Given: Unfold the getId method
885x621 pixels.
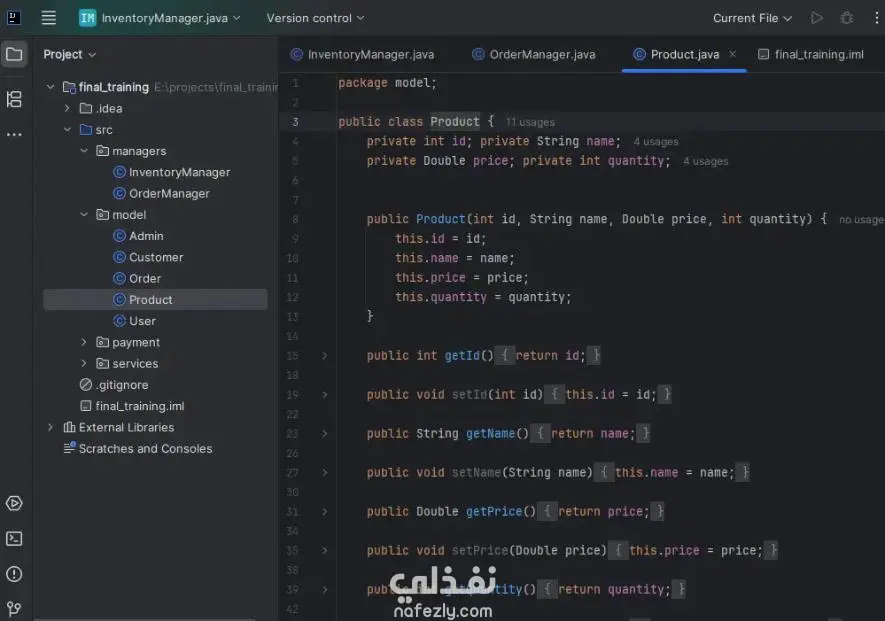Looking at the screenshot, I should click(325, 356).
